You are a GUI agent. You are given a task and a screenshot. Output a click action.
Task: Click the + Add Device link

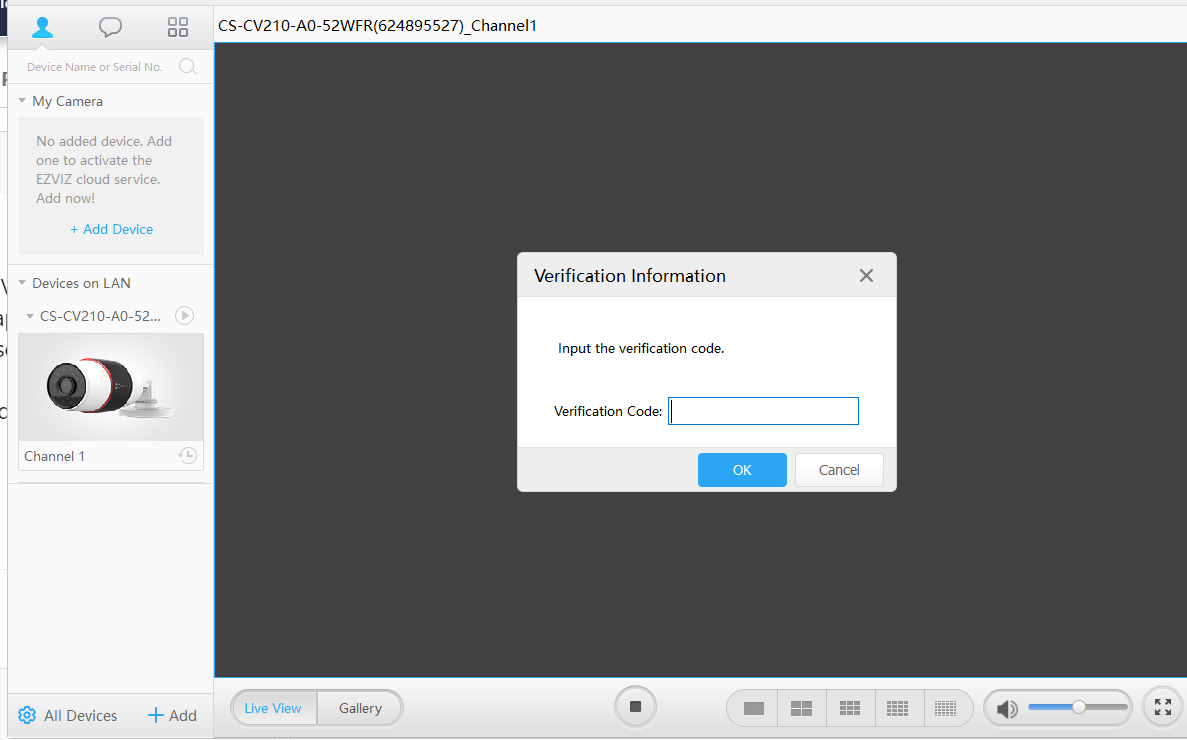coord(111,229)
